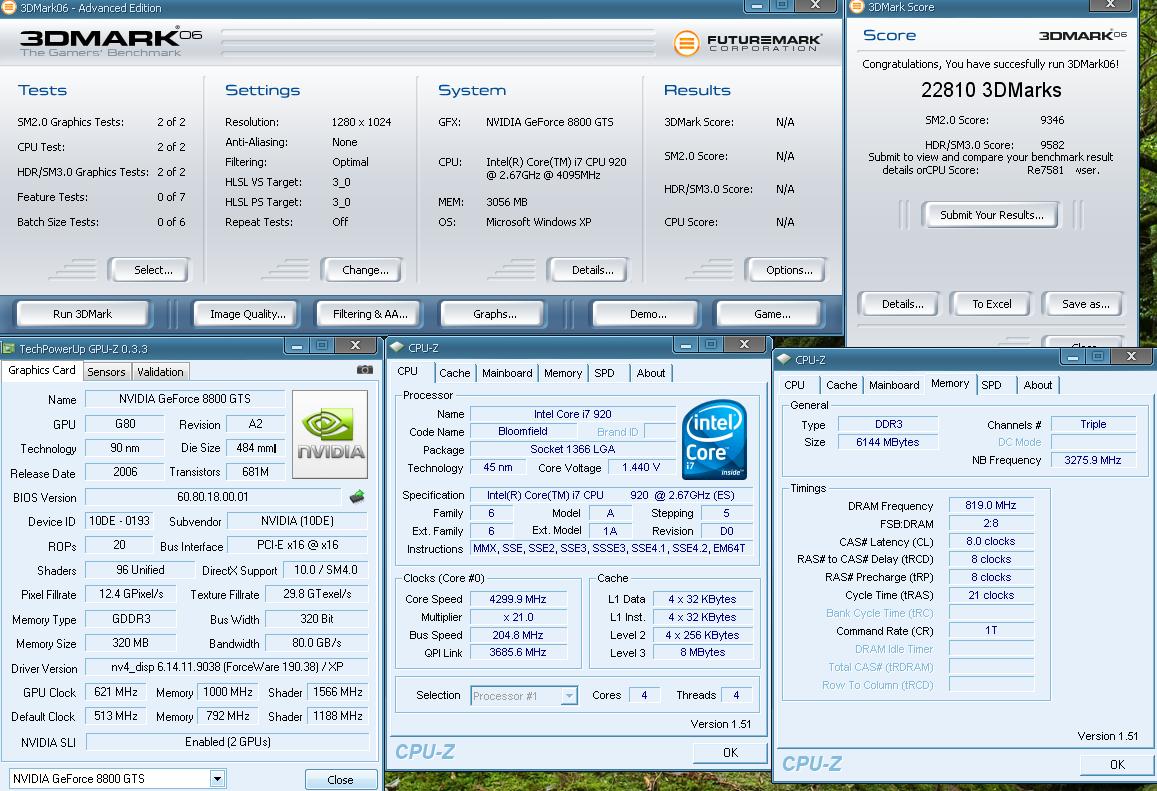Click the BIOS Version 60.80.18.00.01 field
Viewport: 1157px width, 791px height.
pos(213,497)
